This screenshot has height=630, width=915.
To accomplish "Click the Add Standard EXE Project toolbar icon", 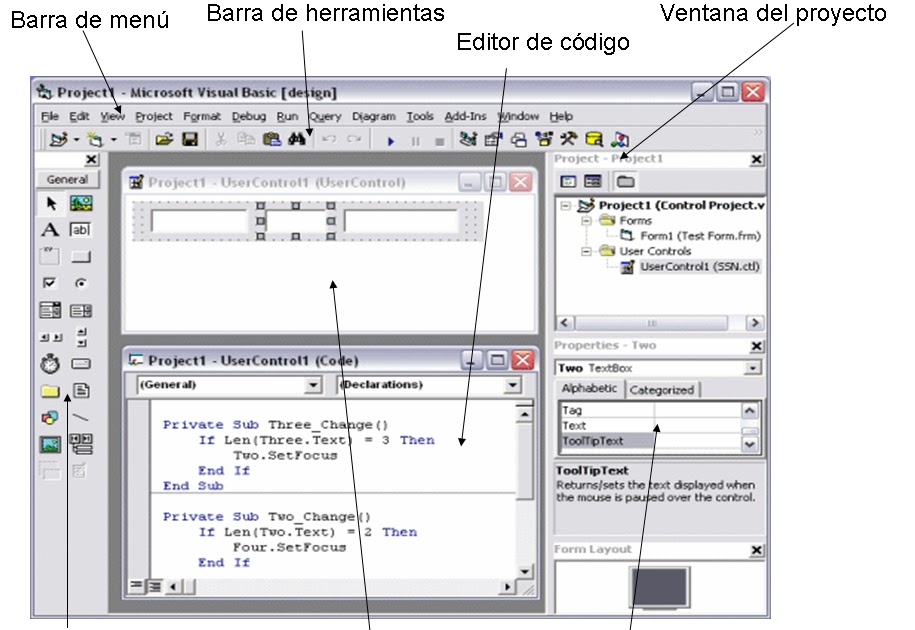I will [58, 139].
